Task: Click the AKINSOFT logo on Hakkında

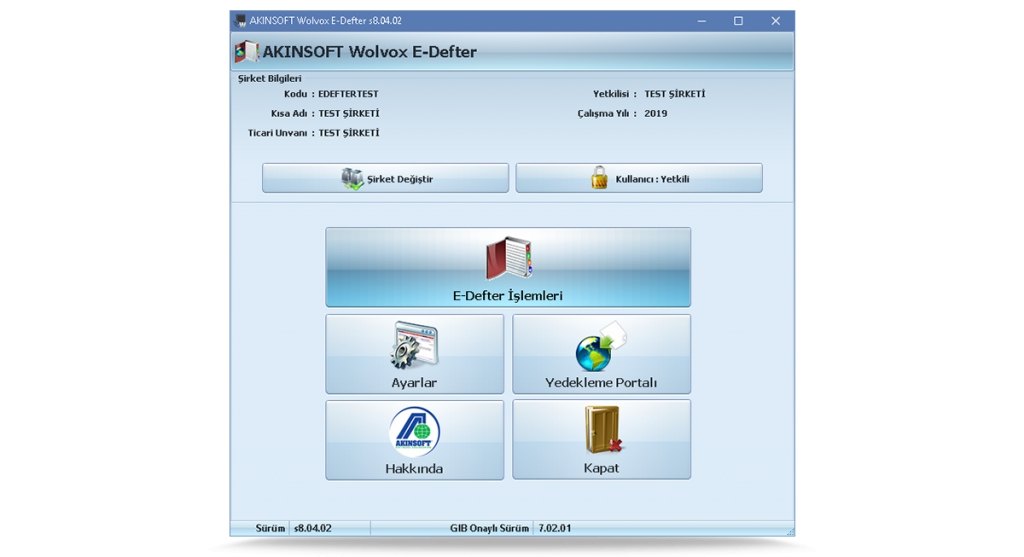Action: 414,432
